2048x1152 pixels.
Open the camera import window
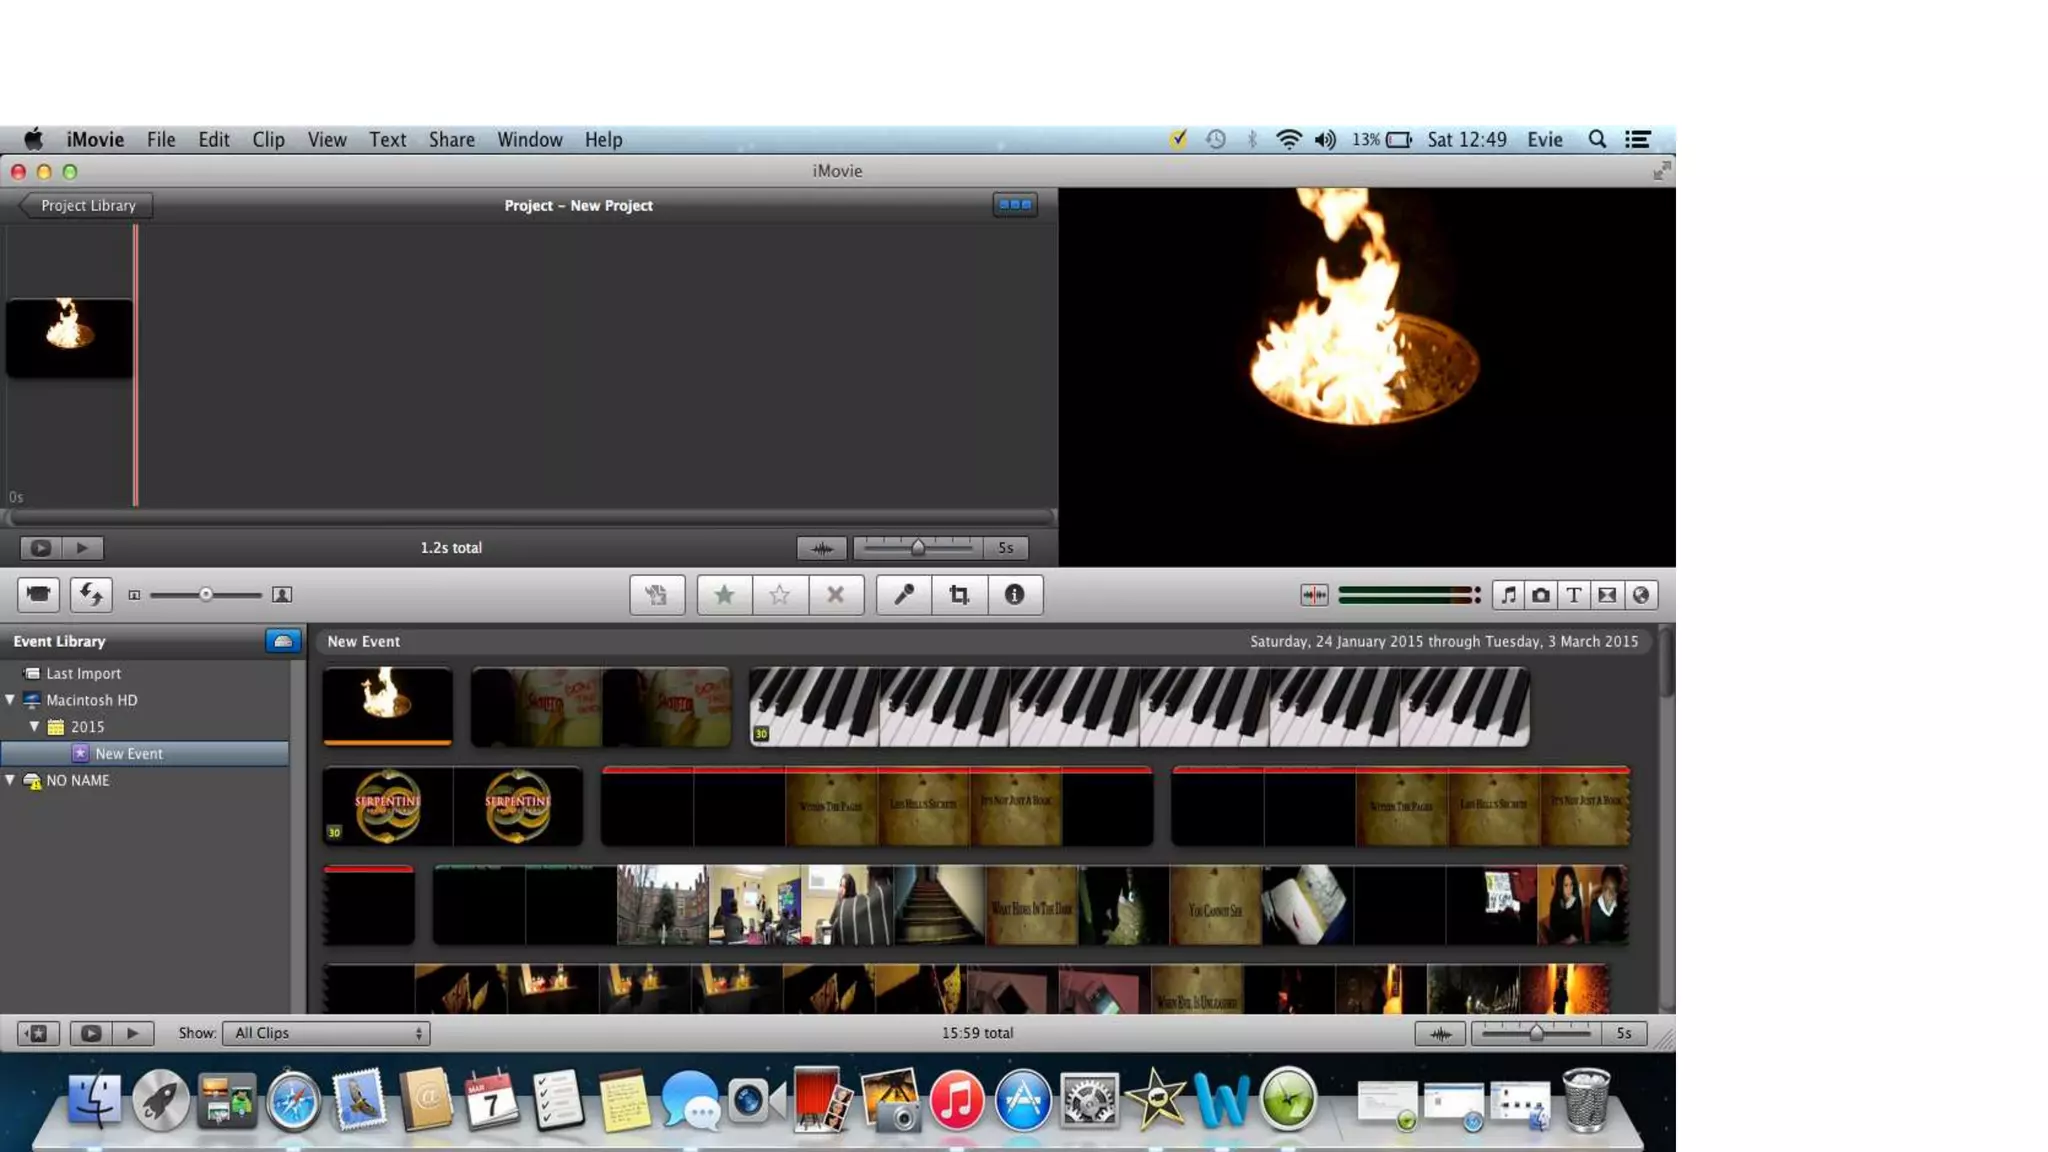(38, 595)
